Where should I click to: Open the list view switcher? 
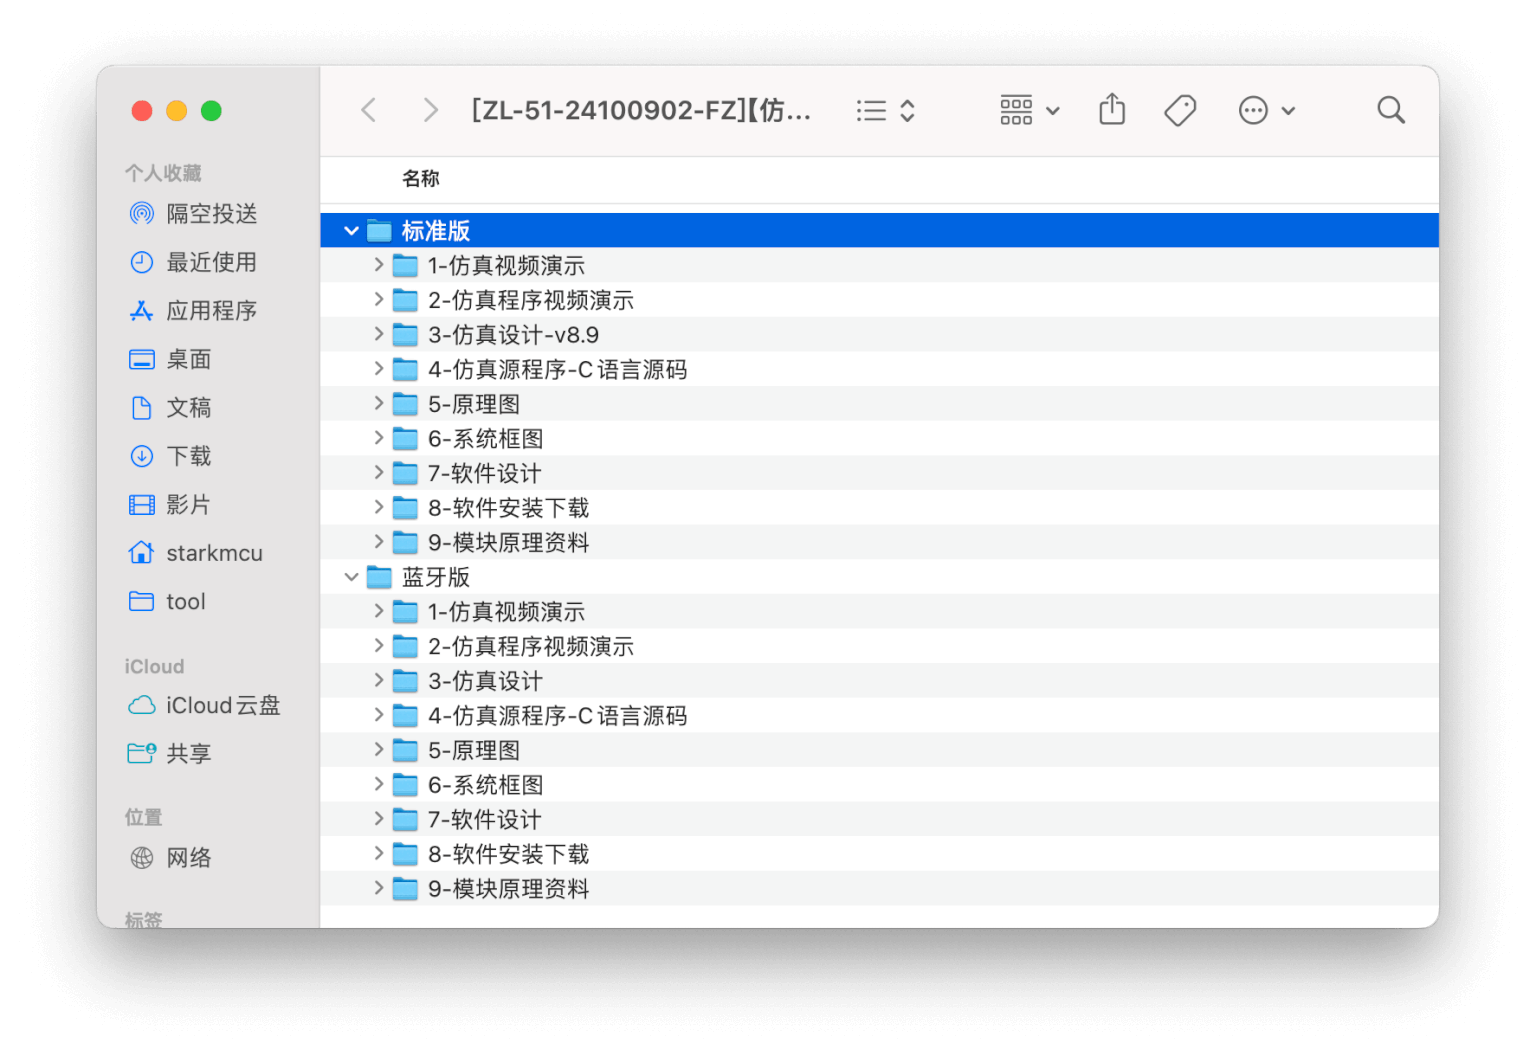click(886, 110)
